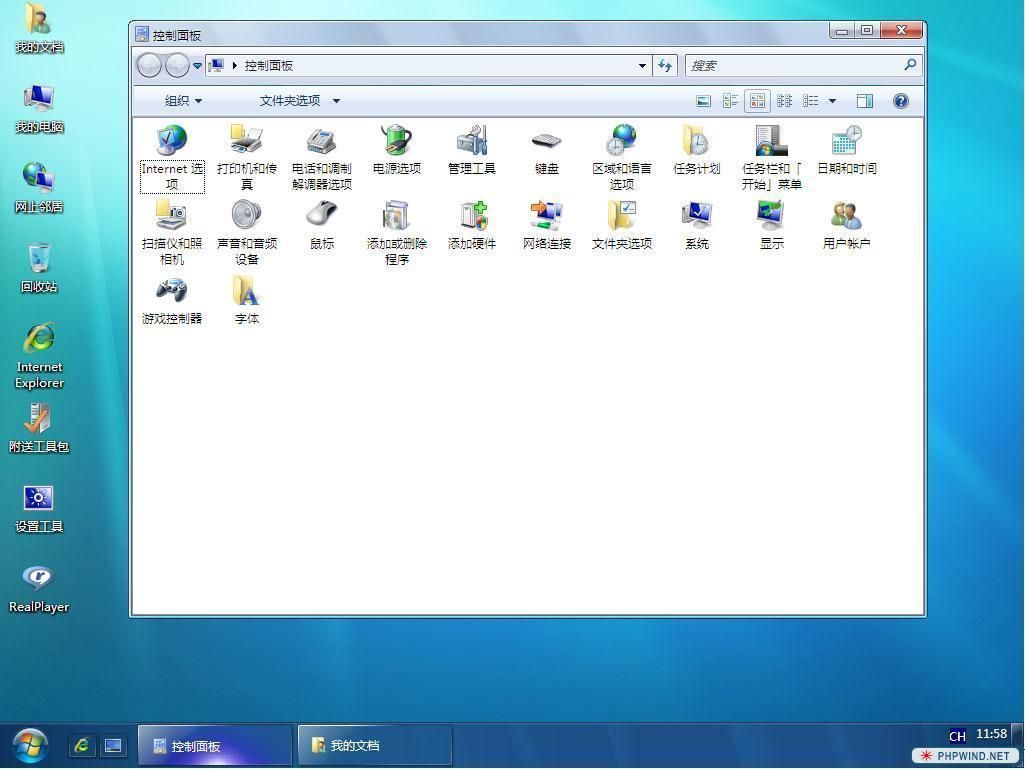
Task: Switch to 控制面板 taskbar button
Action: pos(215,745)
